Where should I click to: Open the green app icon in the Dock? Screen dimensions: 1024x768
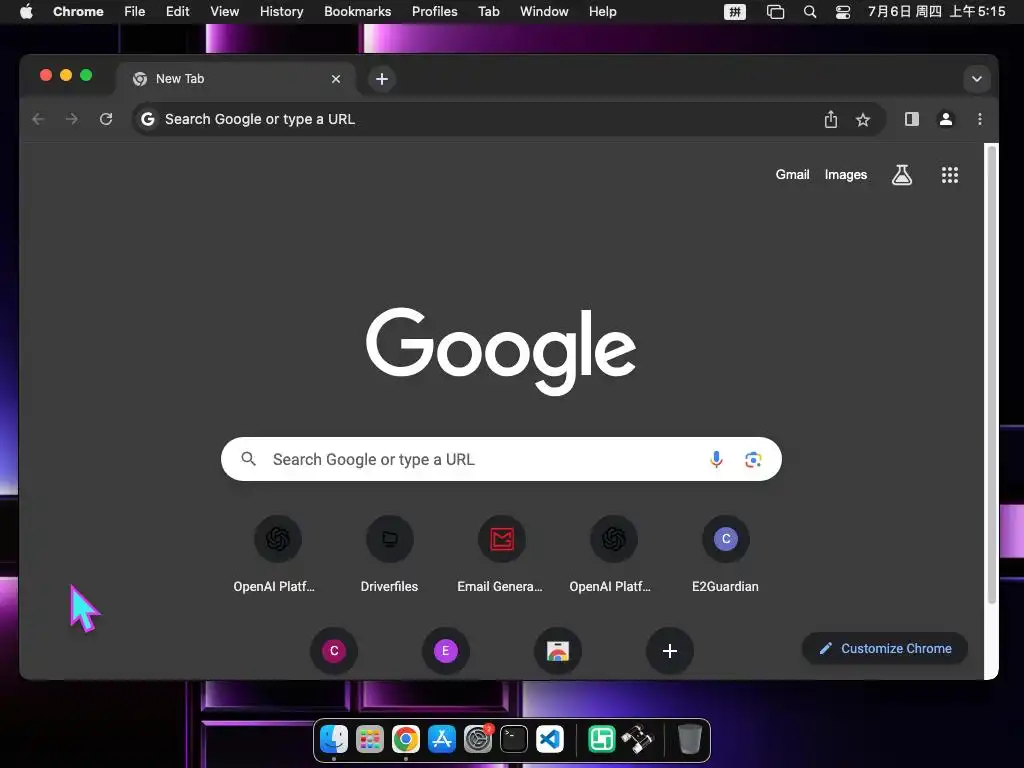coord(601,739)
